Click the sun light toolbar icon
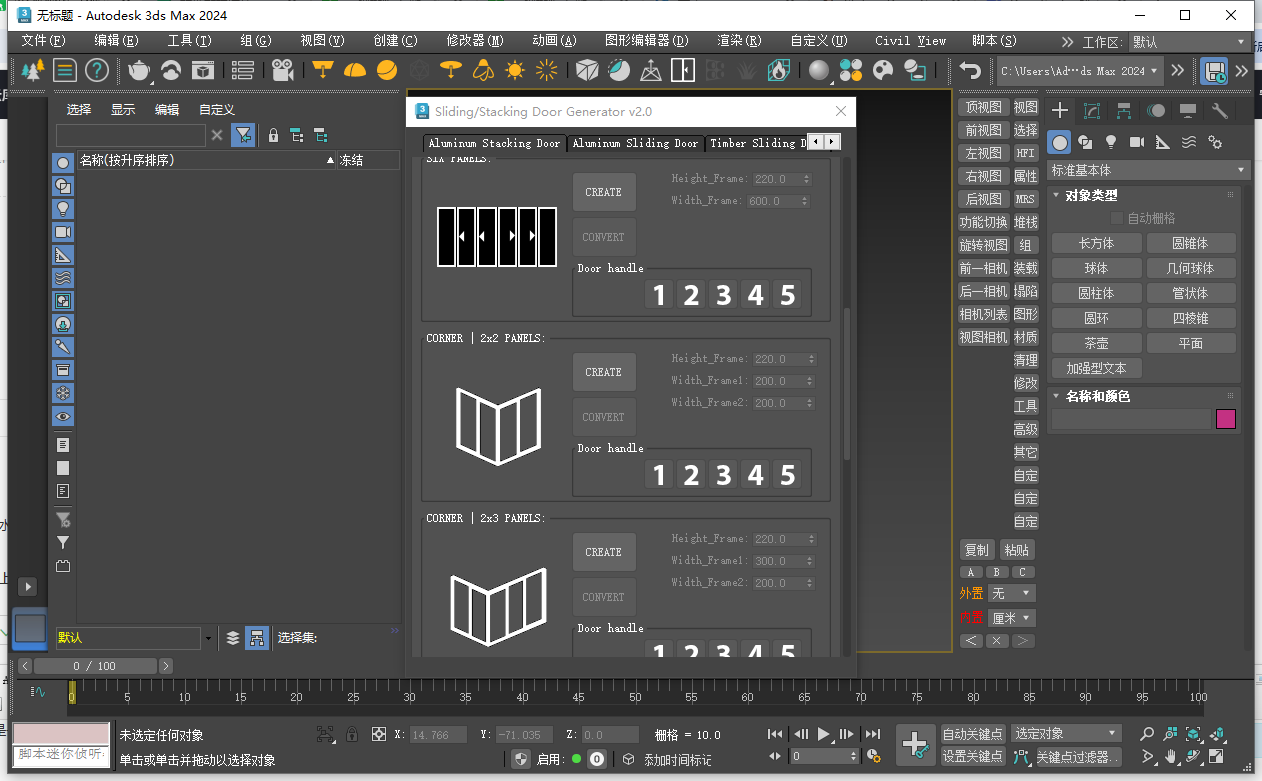The height and width of the screenshot is (781, 1262). [515, 70]
